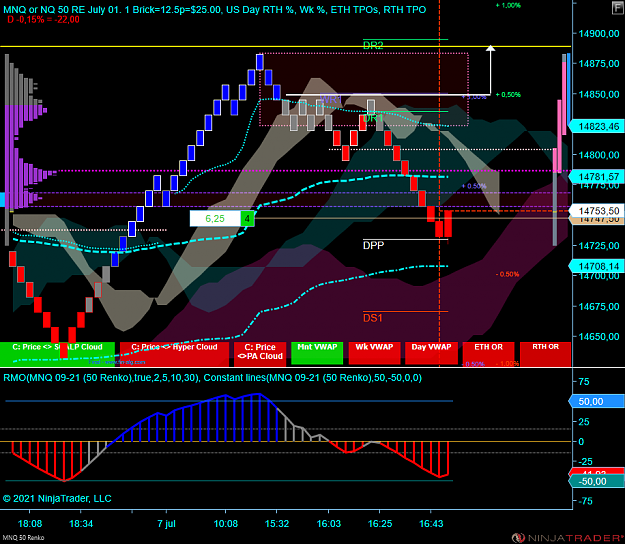Click the 14708,14 price marker on axis
This screenshot has width=625, height=544.
click(x=596, y=266)
